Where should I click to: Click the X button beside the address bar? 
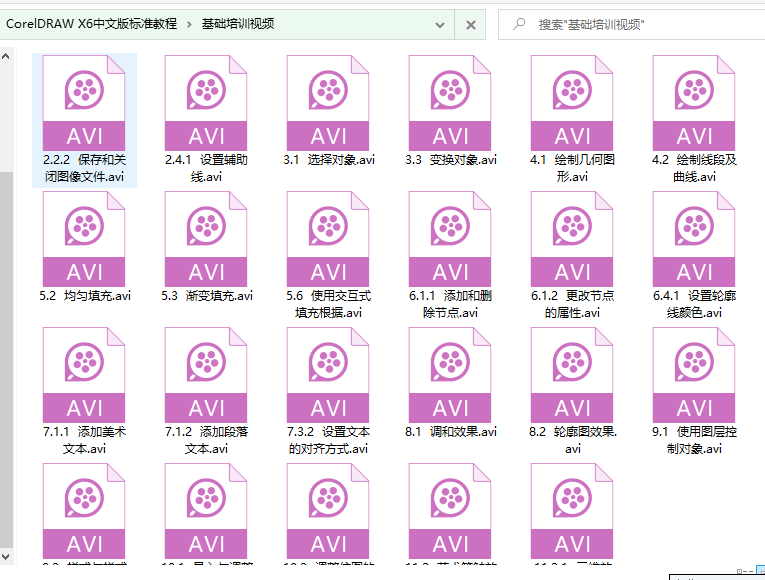(470, 25)
